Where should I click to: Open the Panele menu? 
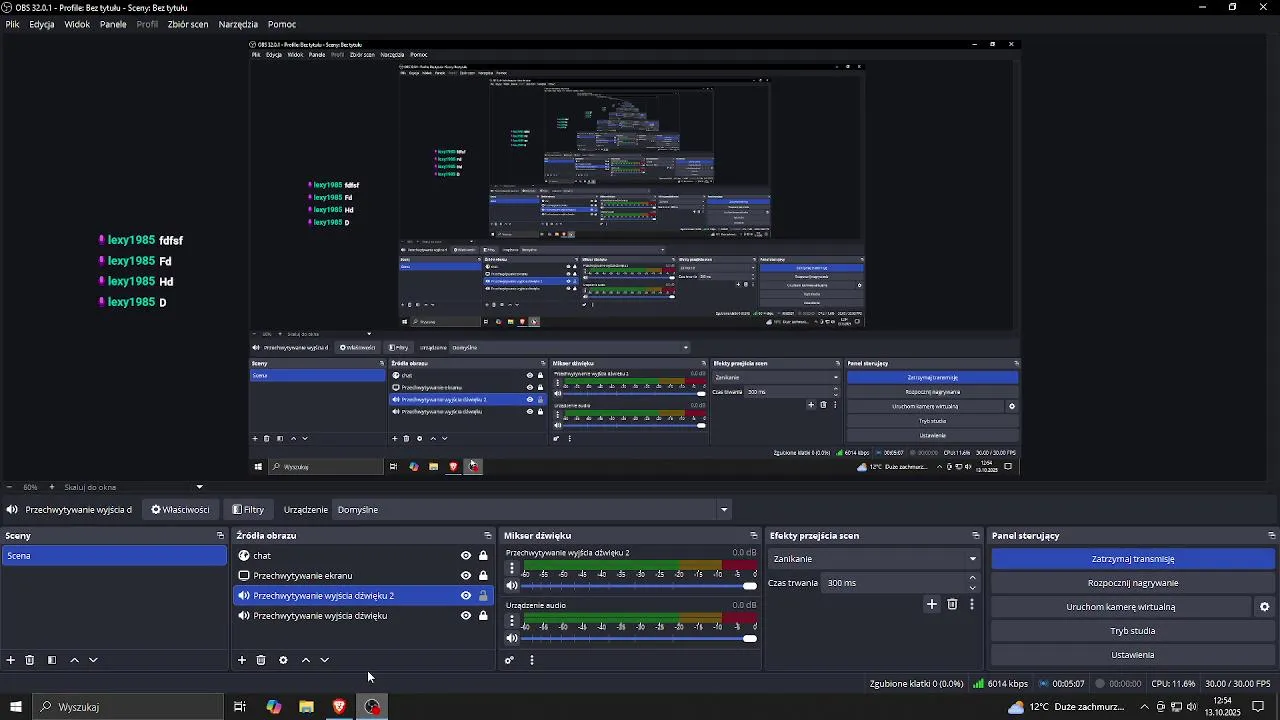(113, 24)
